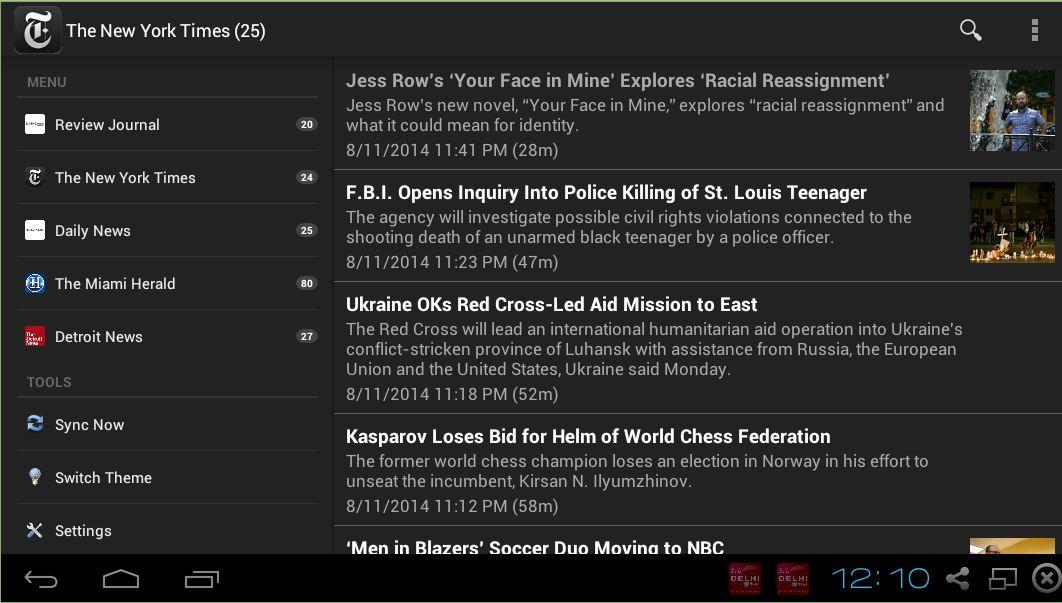Click the Jess Row article thumbnail
1062x603 pixels.
[x=1012, y=110]
